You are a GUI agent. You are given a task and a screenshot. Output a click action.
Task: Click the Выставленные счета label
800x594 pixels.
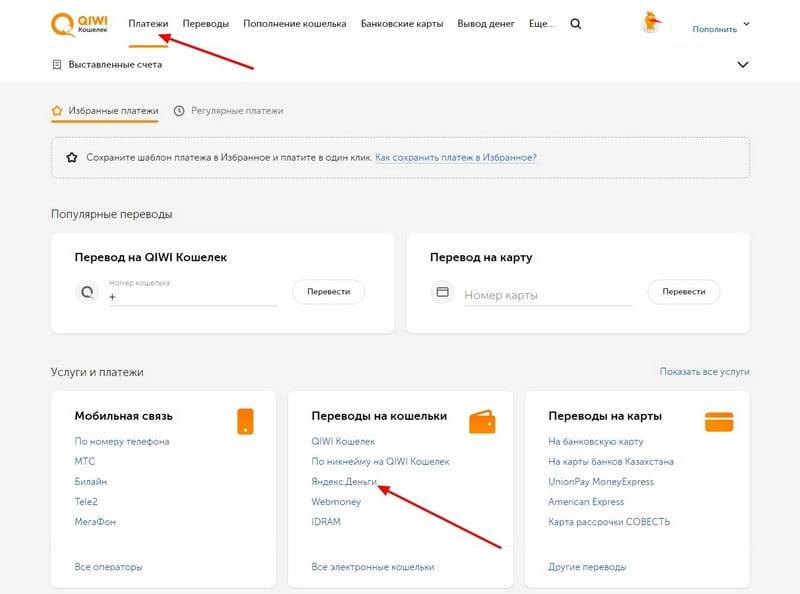[x=115, y=65]
